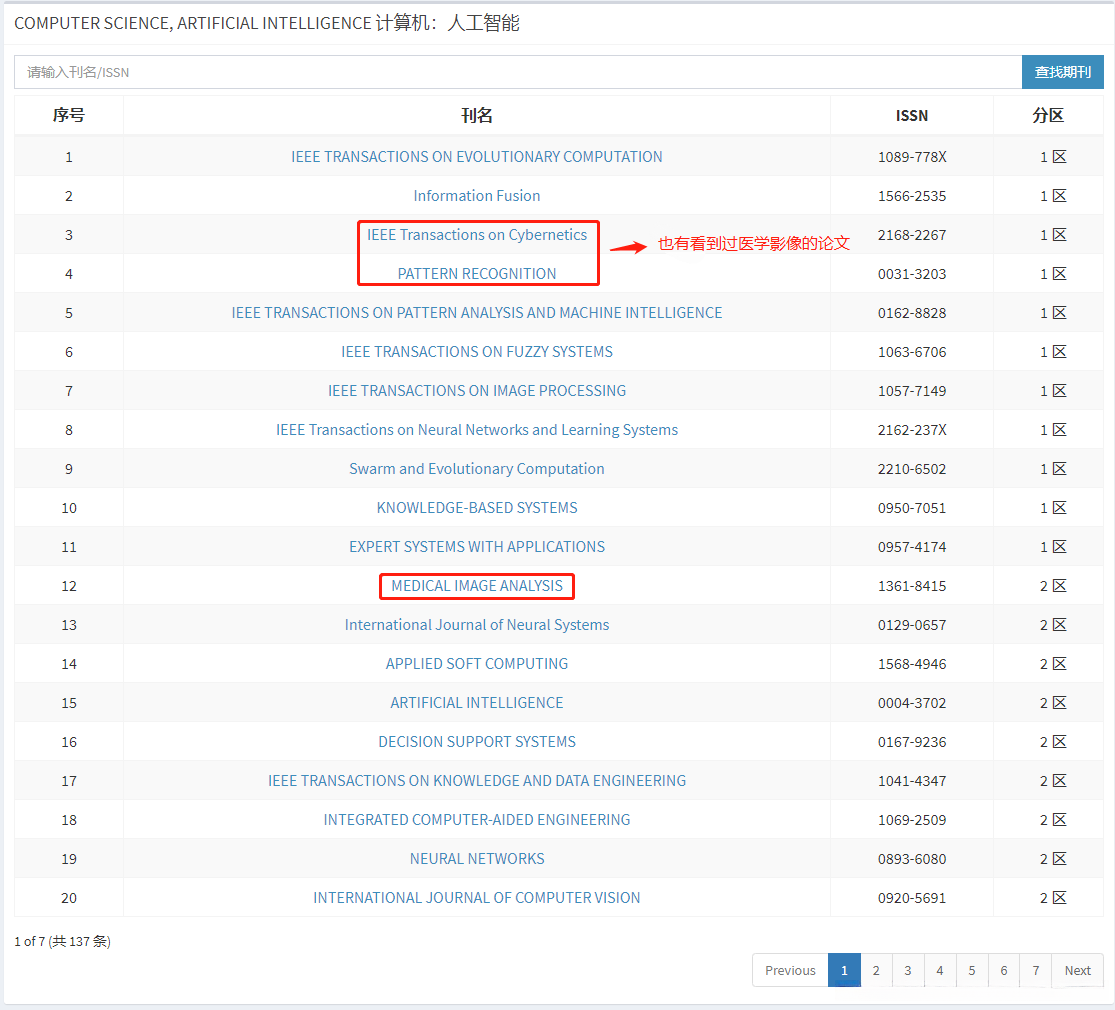Viewport: 1115px width, 1010px height.
Task: Select ISSN value 0031-3203
Action: coord(912,274)
